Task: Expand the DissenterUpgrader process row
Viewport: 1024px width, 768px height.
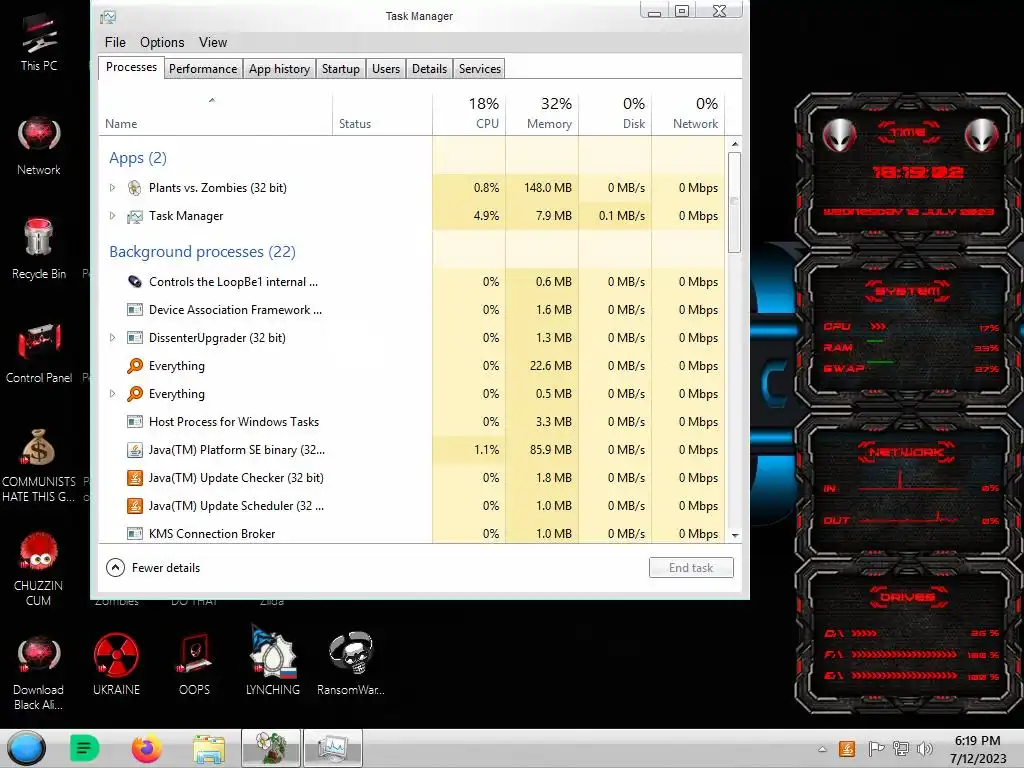Action: coord(112,338)
